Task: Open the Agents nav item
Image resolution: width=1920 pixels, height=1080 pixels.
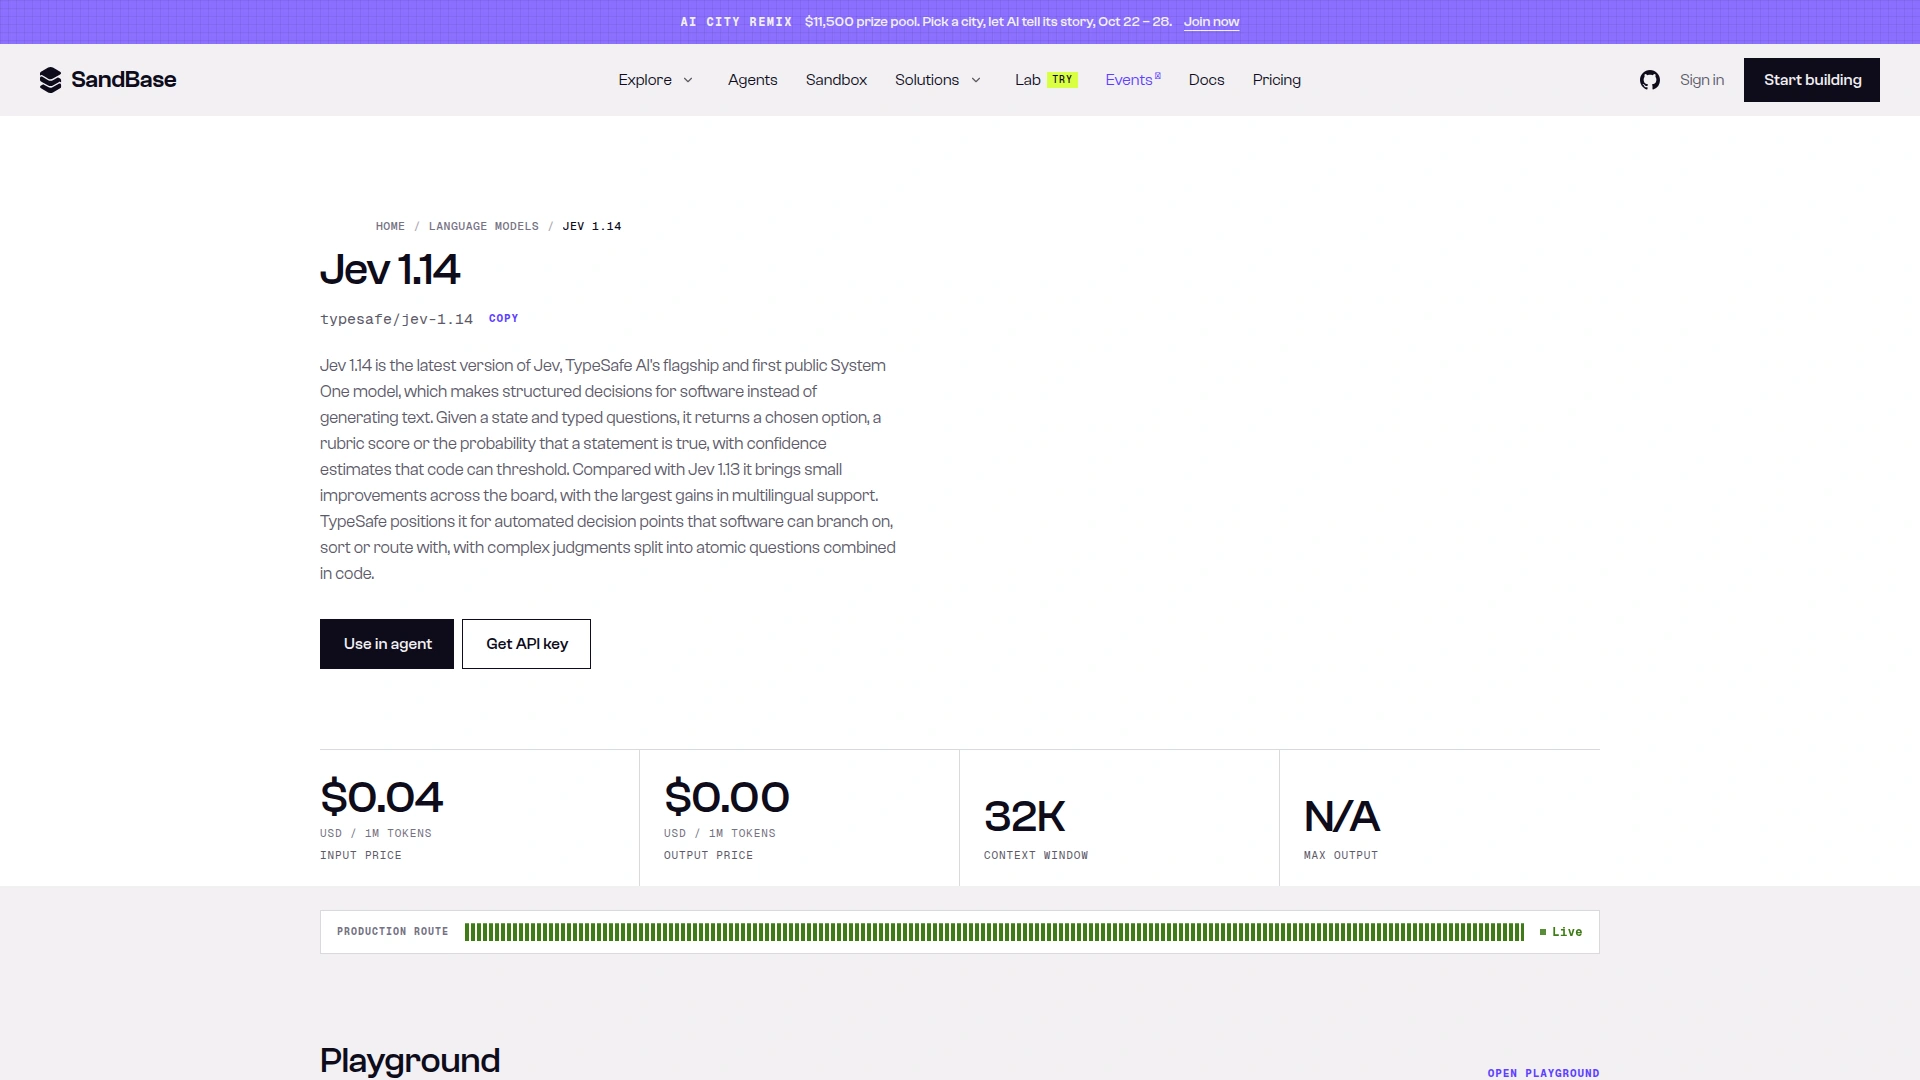Action: pos(752,80)
